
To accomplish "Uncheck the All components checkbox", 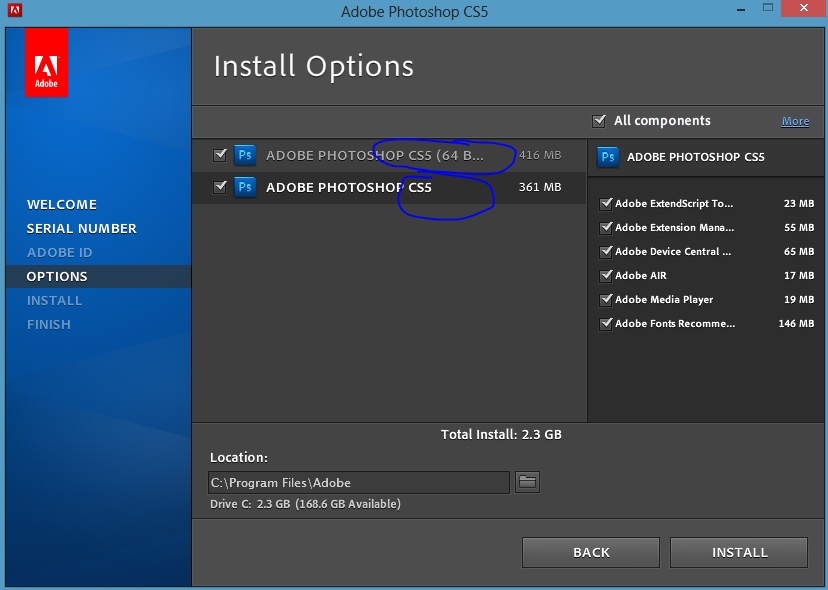I will (x=599, y=121).
